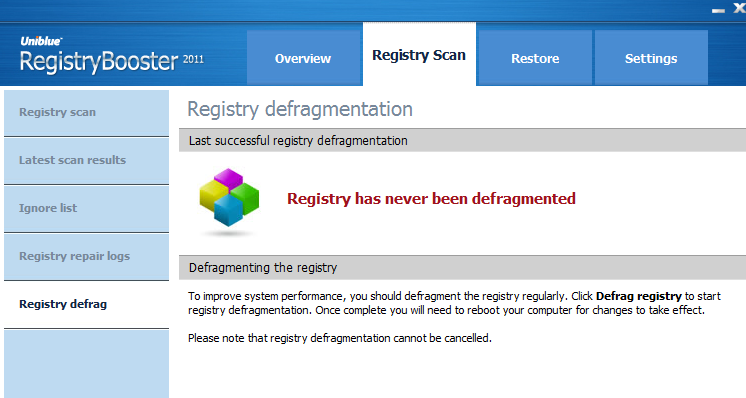Open the Settings tab
746x398 pixels.
pos(651,58)
